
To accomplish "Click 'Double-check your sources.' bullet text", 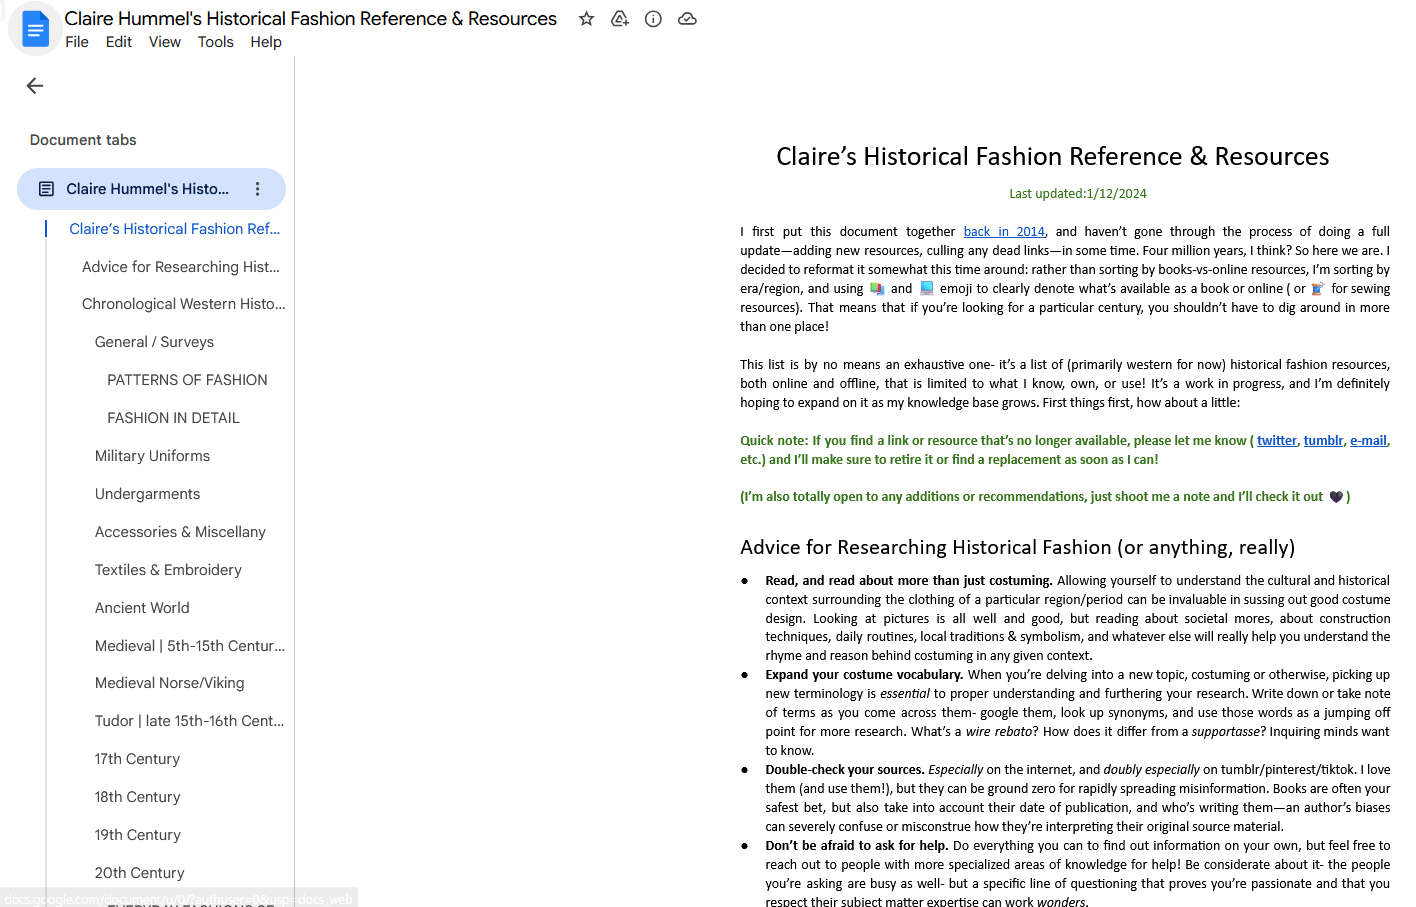I will pos(844,770).
